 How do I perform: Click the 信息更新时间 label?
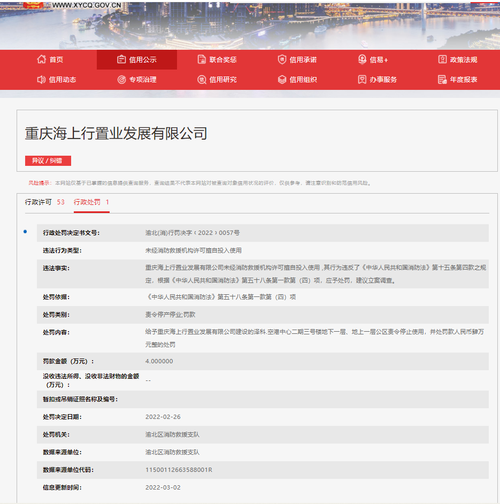[x=62, y=487]
